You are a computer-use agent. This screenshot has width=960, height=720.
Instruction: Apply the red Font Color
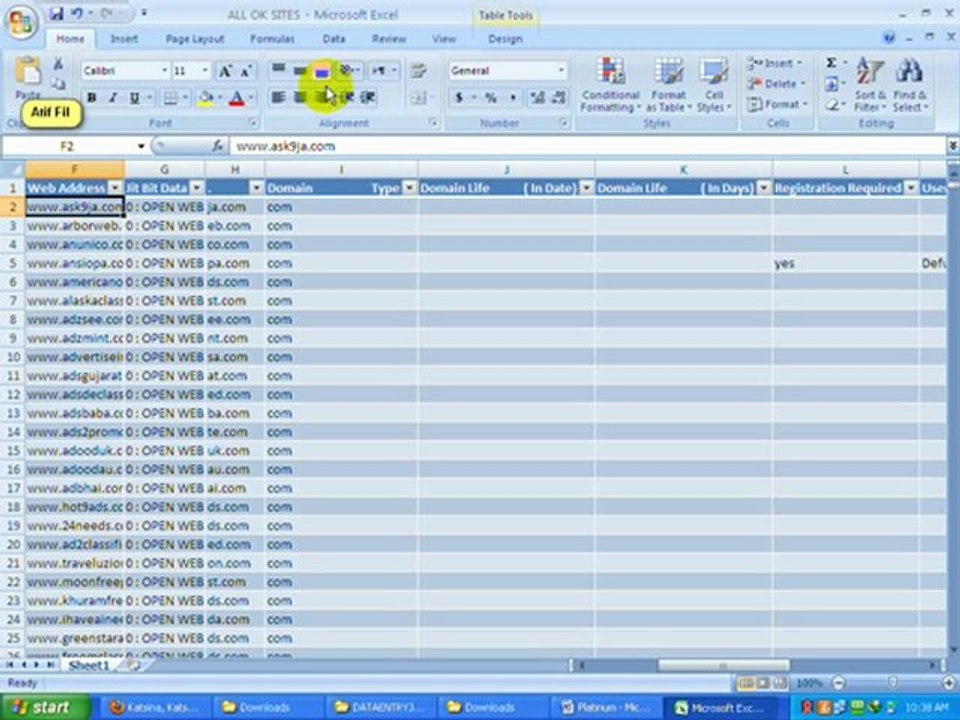[x=237, y=98]
